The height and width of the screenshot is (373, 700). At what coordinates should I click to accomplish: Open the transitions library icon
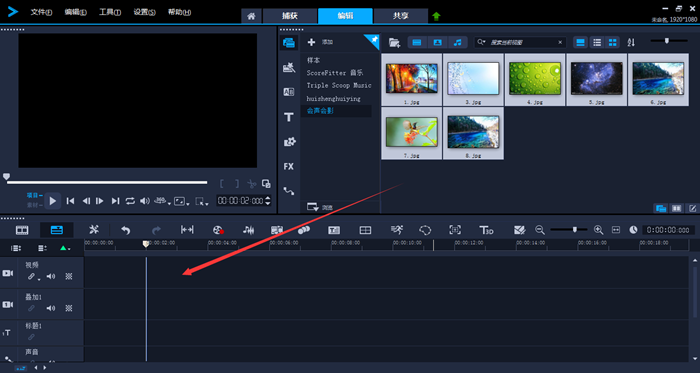(x=289, y=92)
